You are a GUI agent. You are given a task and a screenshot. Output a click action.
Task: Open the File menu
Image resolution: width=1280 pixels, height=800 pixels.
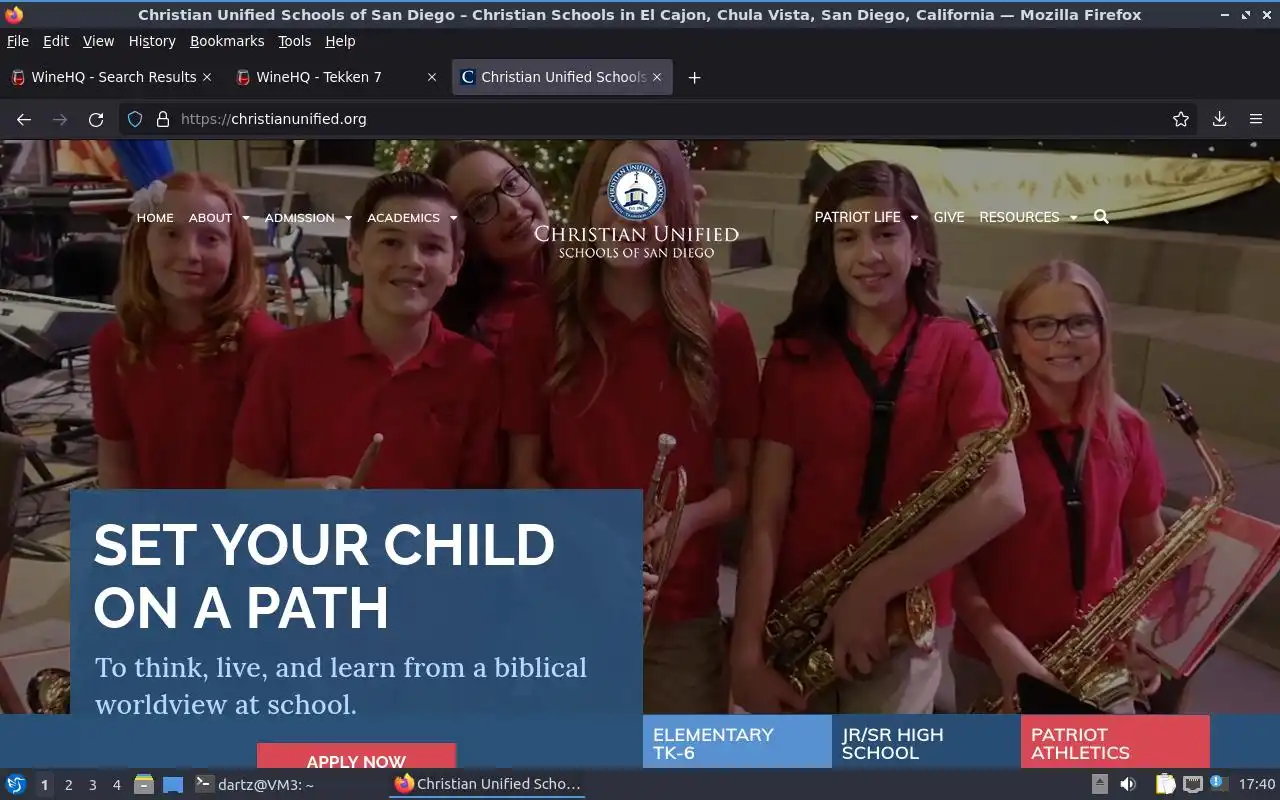coord(18,41)
